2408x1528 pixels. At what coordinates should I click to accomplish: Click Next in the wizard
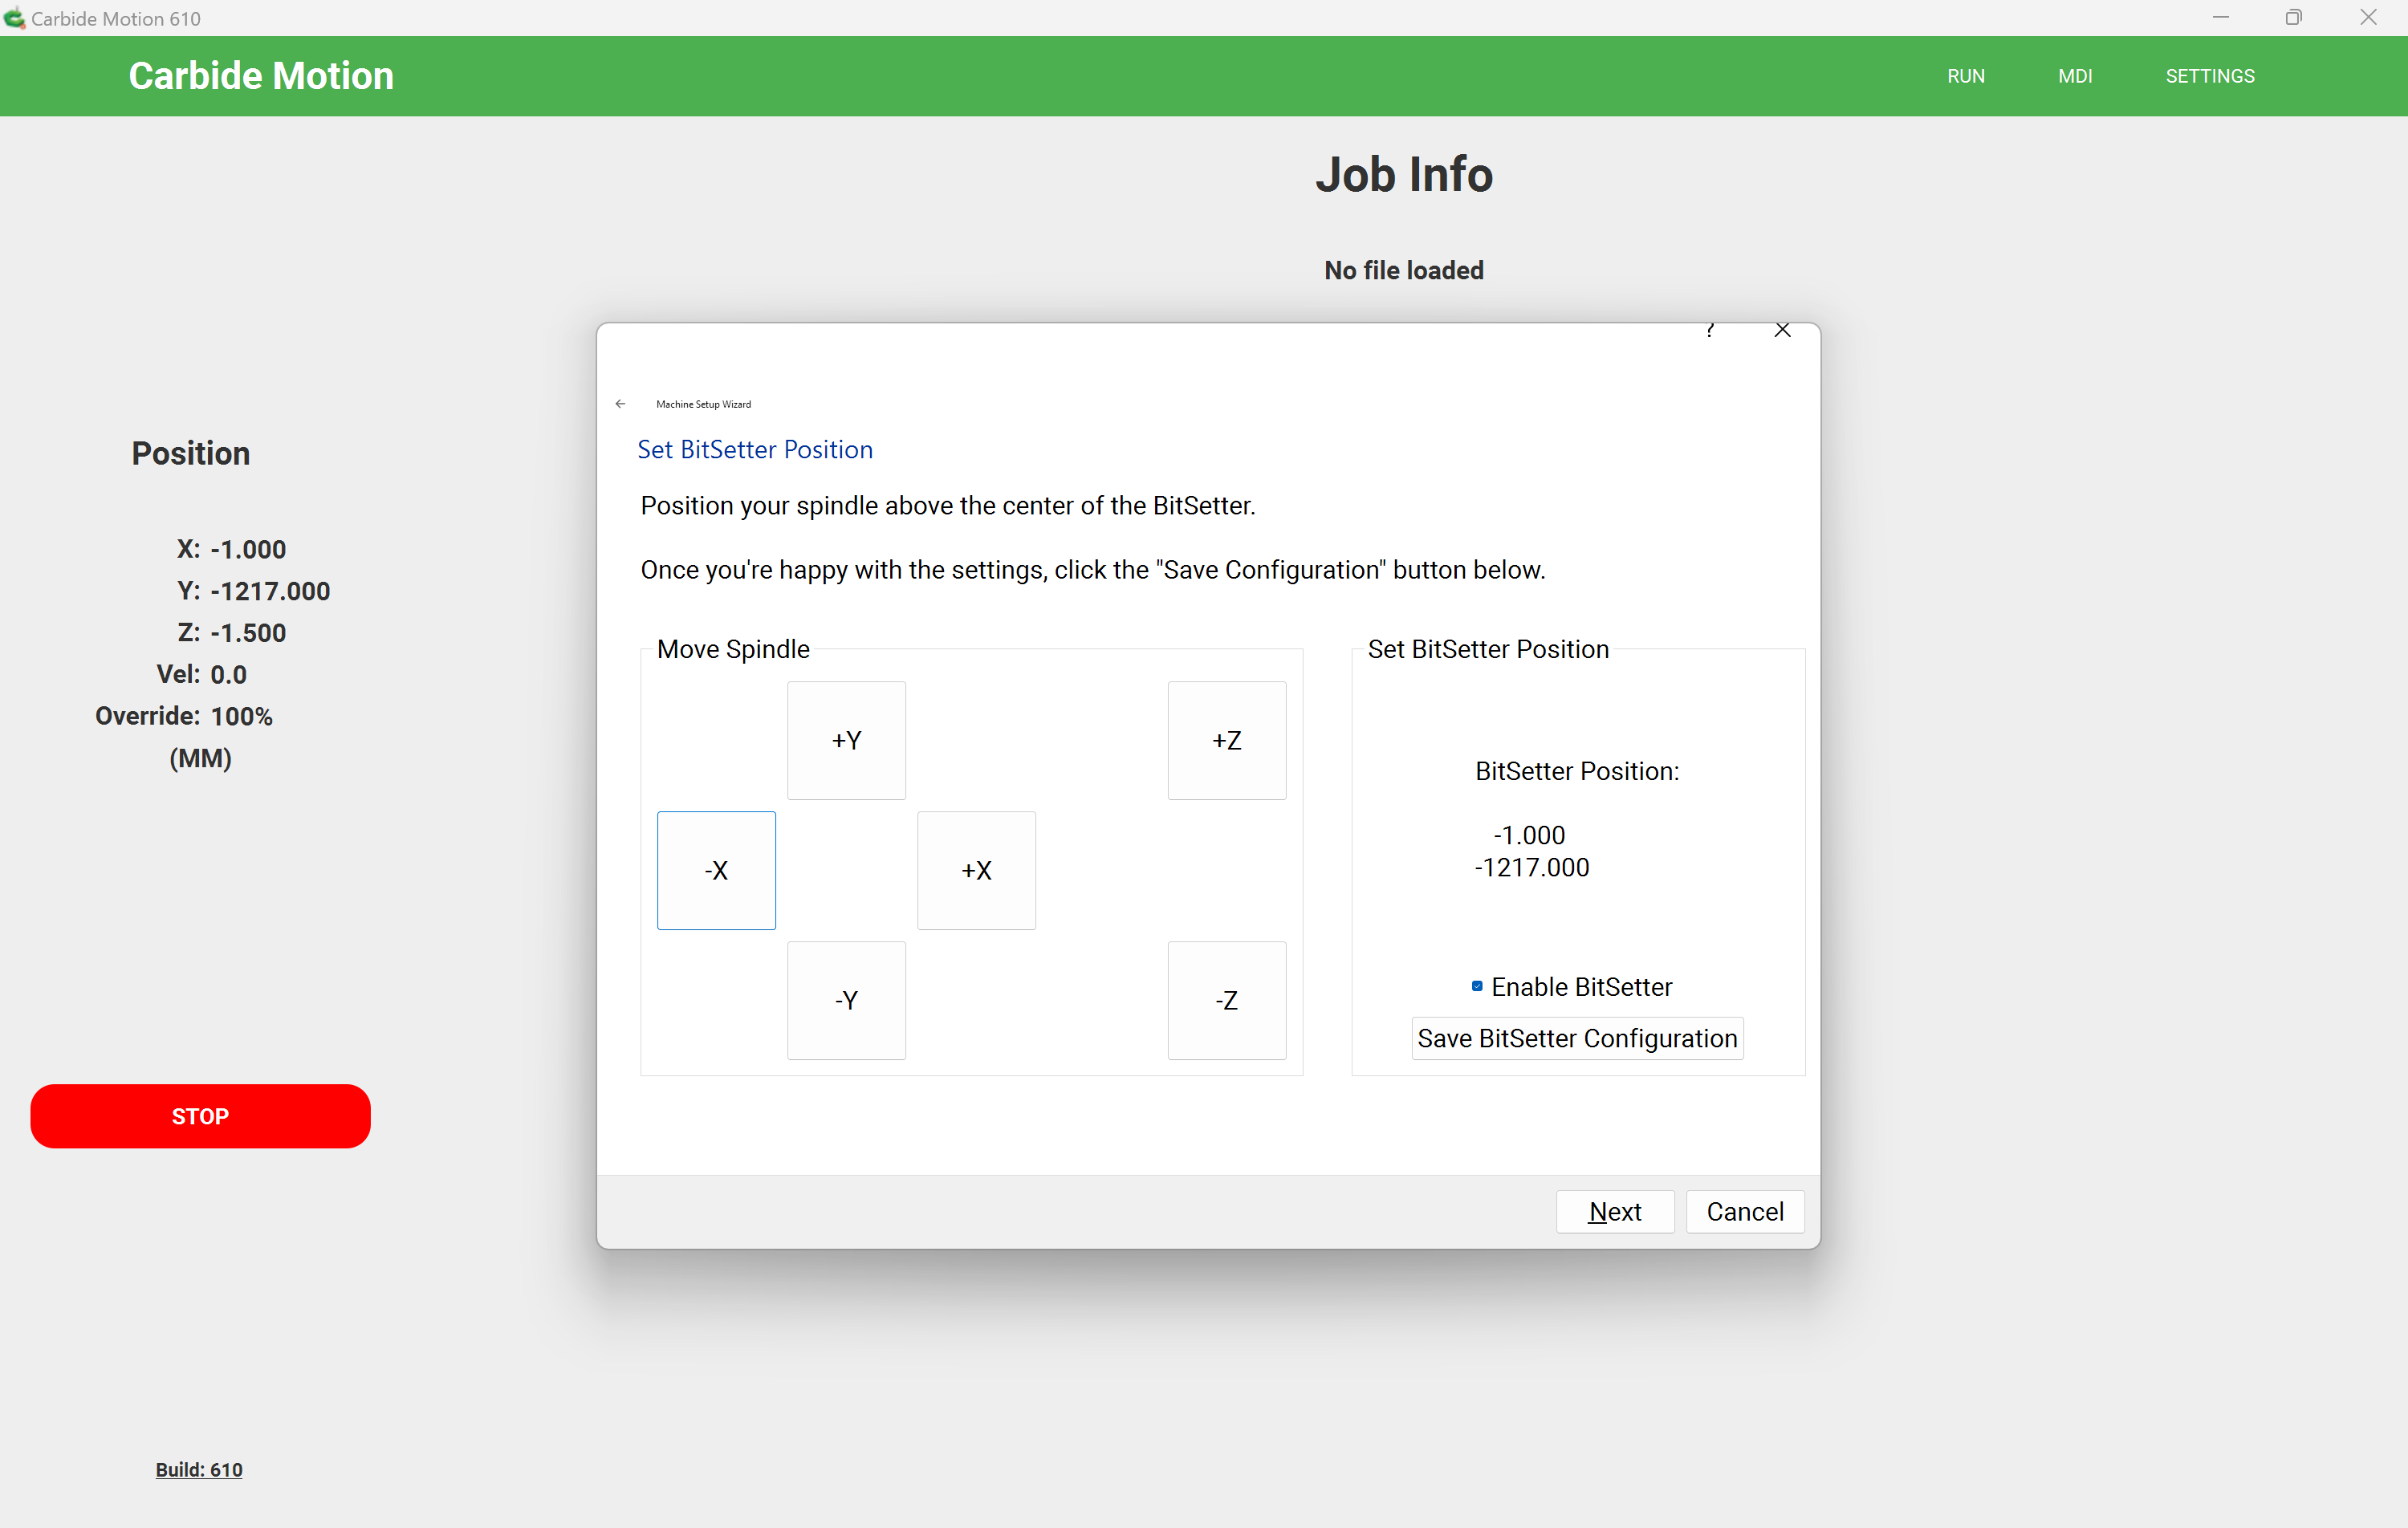click(x=1614, y=1211)
